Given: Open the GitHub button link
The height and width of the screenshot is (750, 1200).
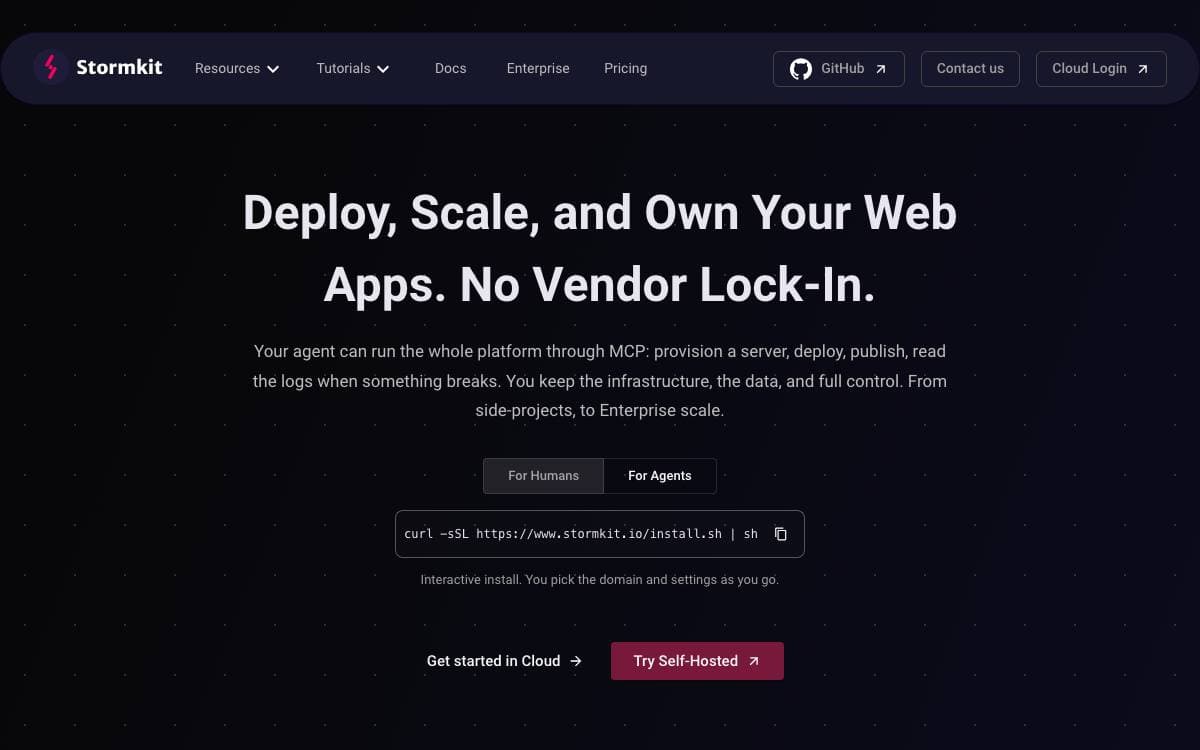Looking at the screenshot, I should click(839, 69).
